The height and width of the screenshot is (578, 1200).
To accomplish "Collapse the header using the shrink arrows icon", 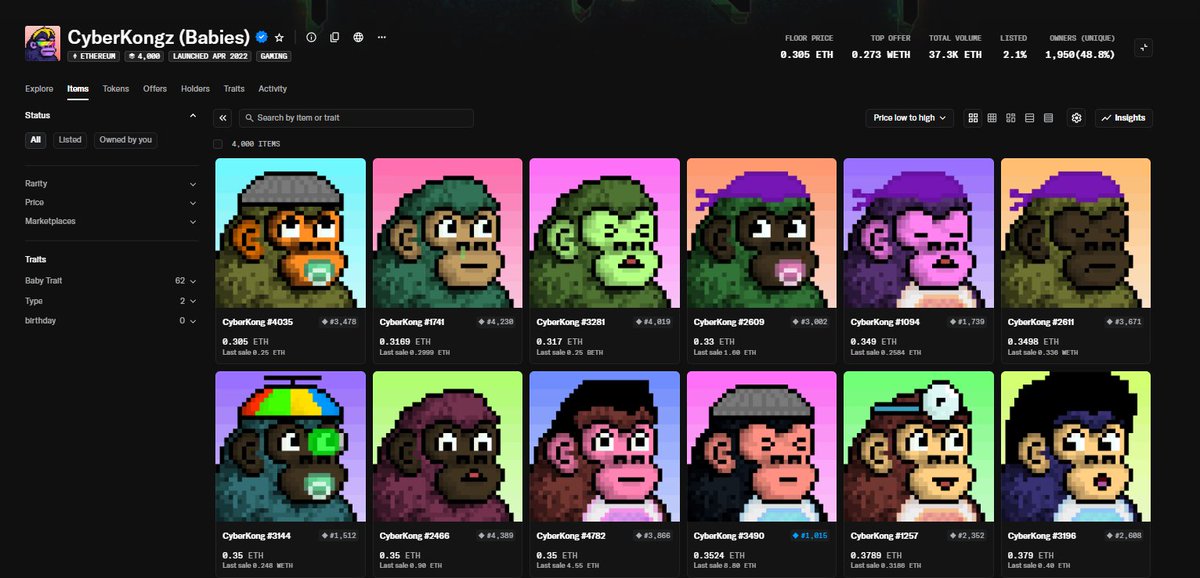I will click(1145, 47).
